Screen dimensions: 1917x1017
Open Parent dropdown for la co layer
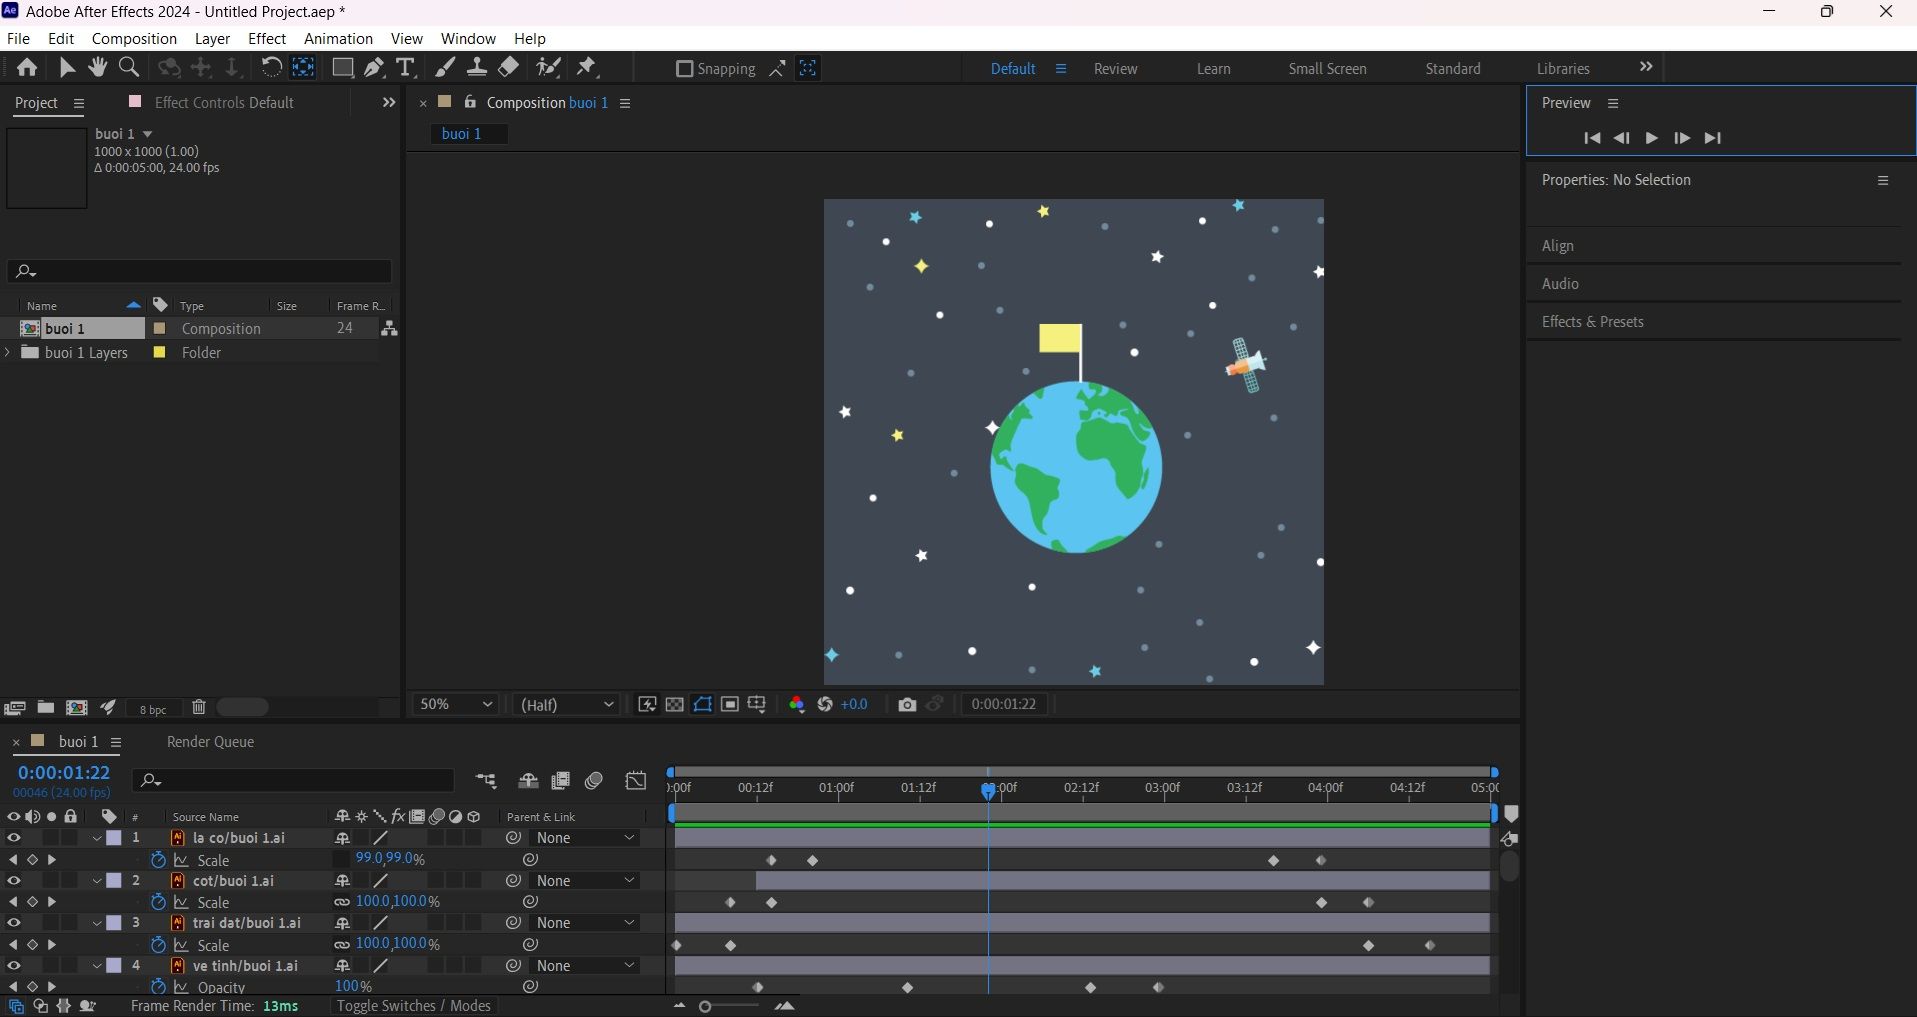click(585, 838)
